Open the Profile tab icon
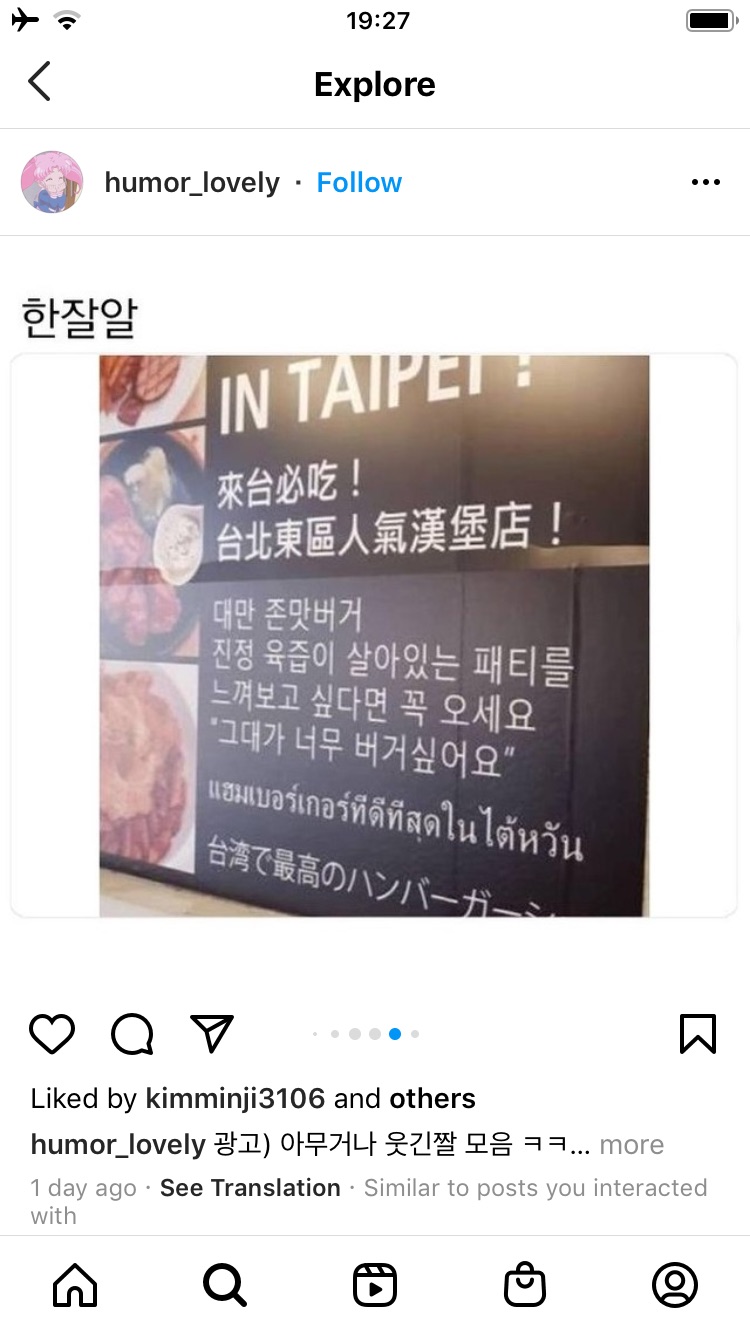This screenshot has width=750, height=1334. tap(675, 1285)
